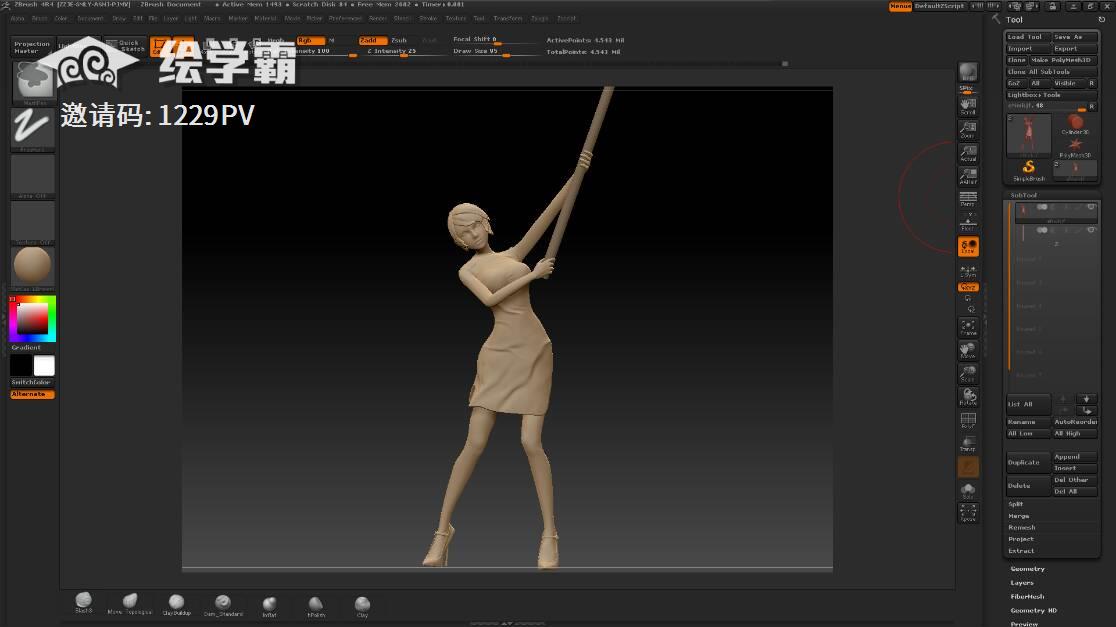Screen dimensions: 1116x627
Task: Click the Zoom view icon
Action: pos(967,128)
